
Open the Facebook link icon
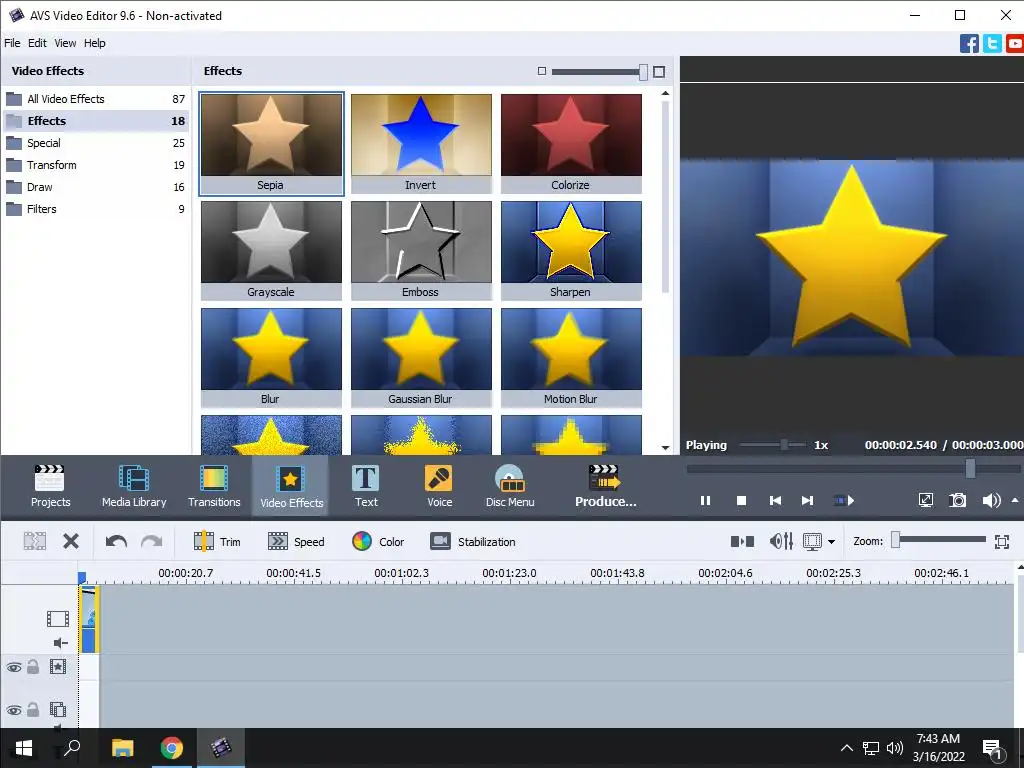point(969,43)
